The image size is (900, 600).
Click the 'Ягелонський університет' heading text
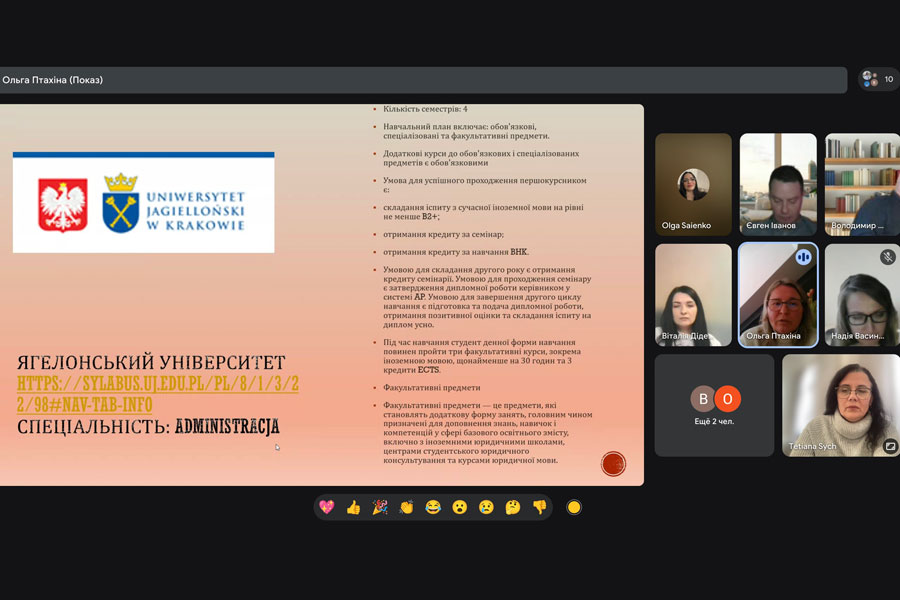coord(151,362)
